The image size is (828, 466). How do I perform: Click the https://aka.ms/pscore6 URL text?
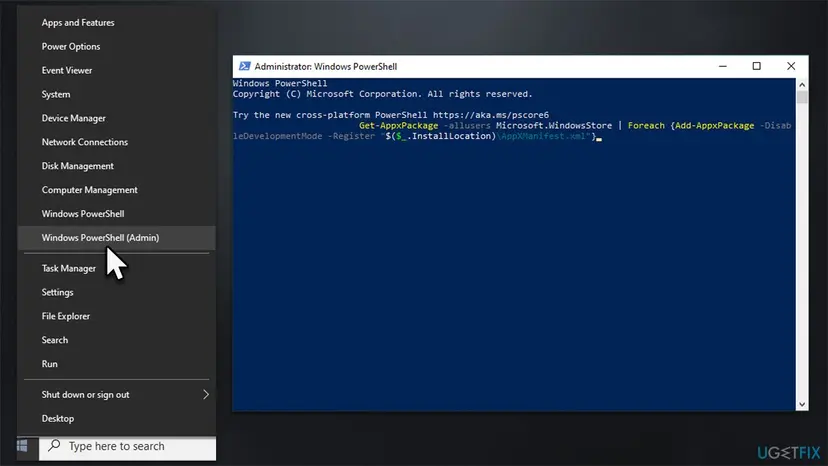[x=491, y=115]
